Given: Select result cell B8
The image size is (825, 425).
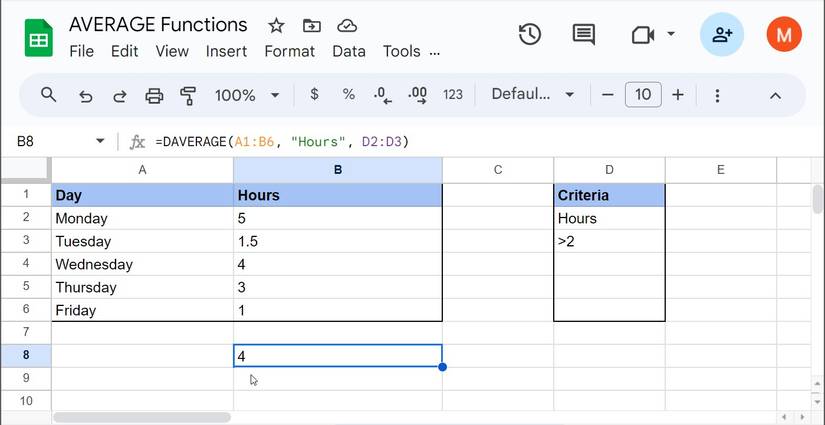Looking at the screenshot, I should (x=338, y=356).
